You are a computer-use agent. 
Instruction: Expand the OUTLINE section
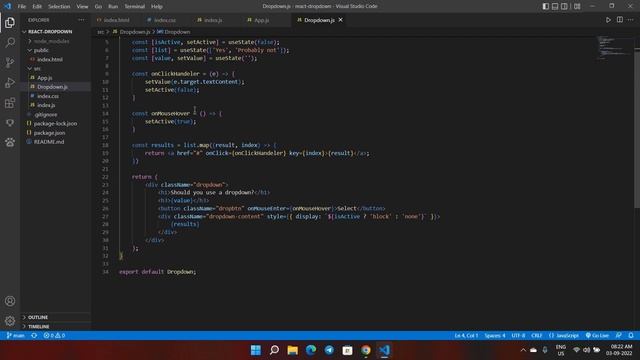(x=38, y=317)
